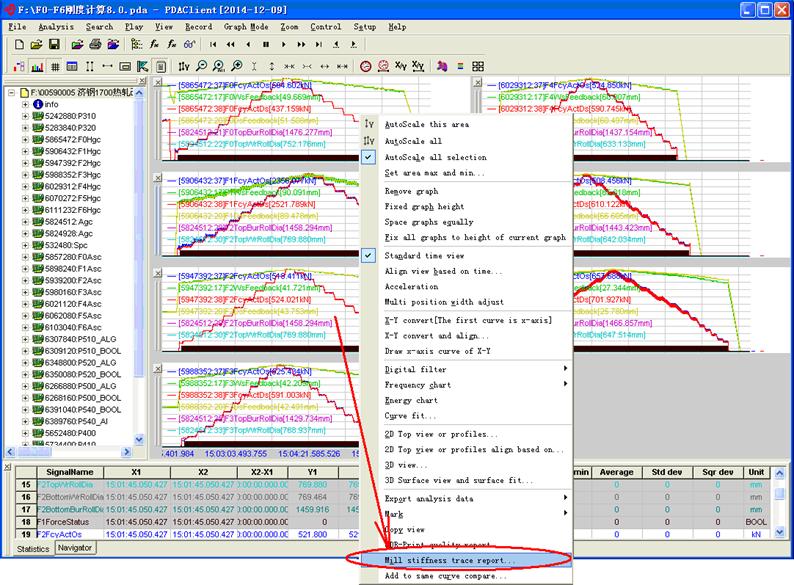Click the Average column header
Viewport: 794px width, 585px height.
[x=616, y=472]
